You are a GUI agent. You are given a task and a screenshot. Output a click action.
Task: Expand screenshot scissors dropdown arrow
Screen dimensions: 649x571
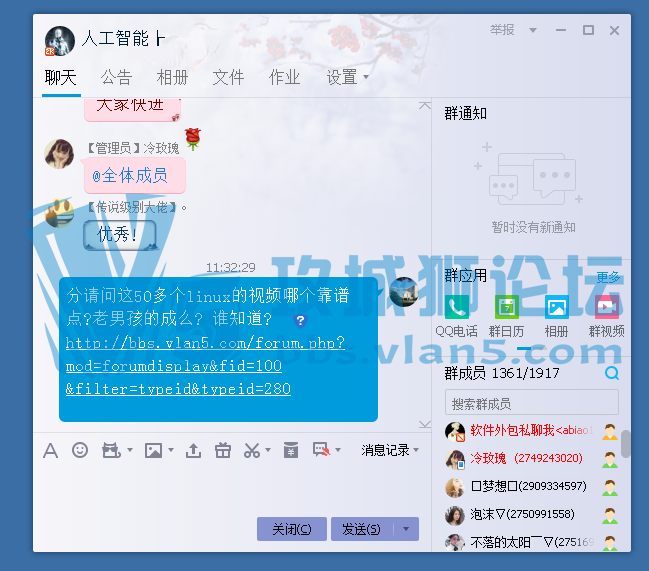point(268,450)
